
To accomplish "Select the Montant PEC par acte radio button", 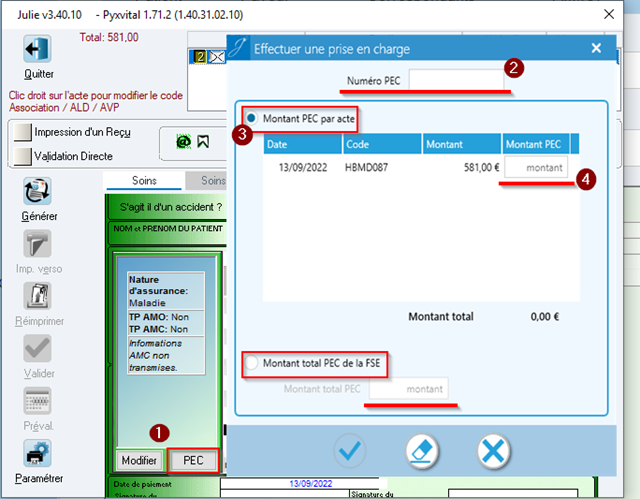I will [x=251, y=118].
